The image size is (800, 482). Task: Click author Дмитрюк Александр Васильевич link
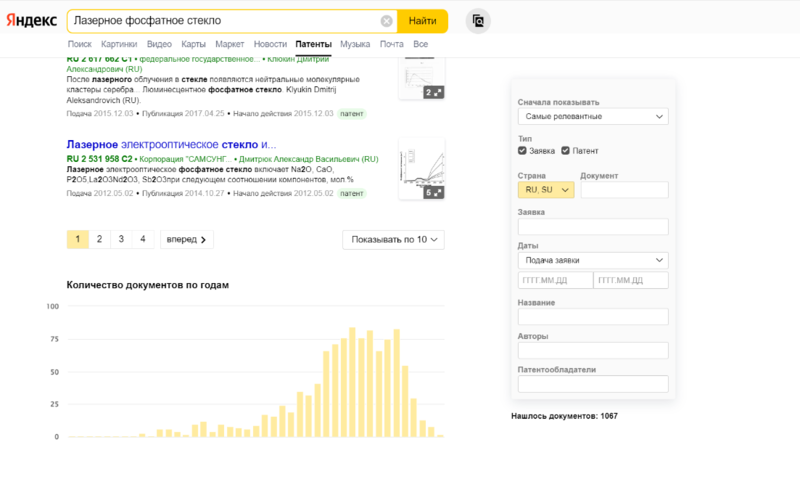pos(309,159)
